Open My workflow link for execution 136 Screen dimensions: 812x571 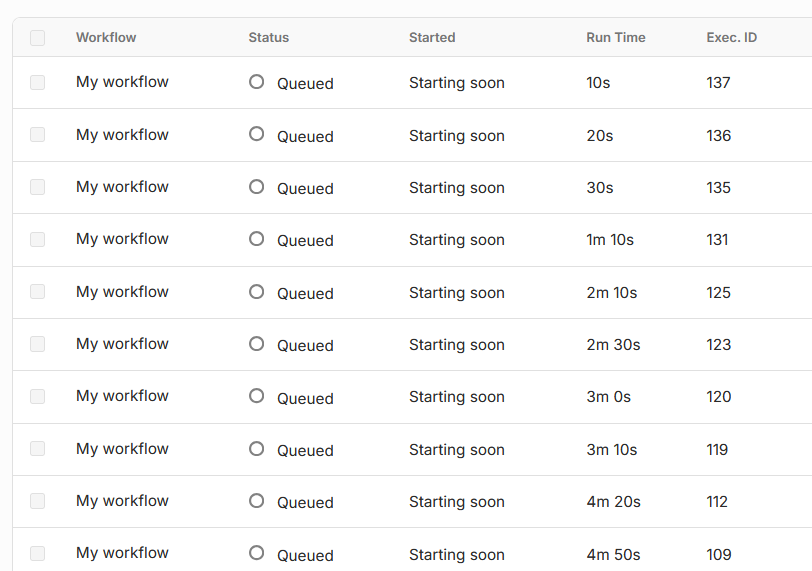coord(122,135)
